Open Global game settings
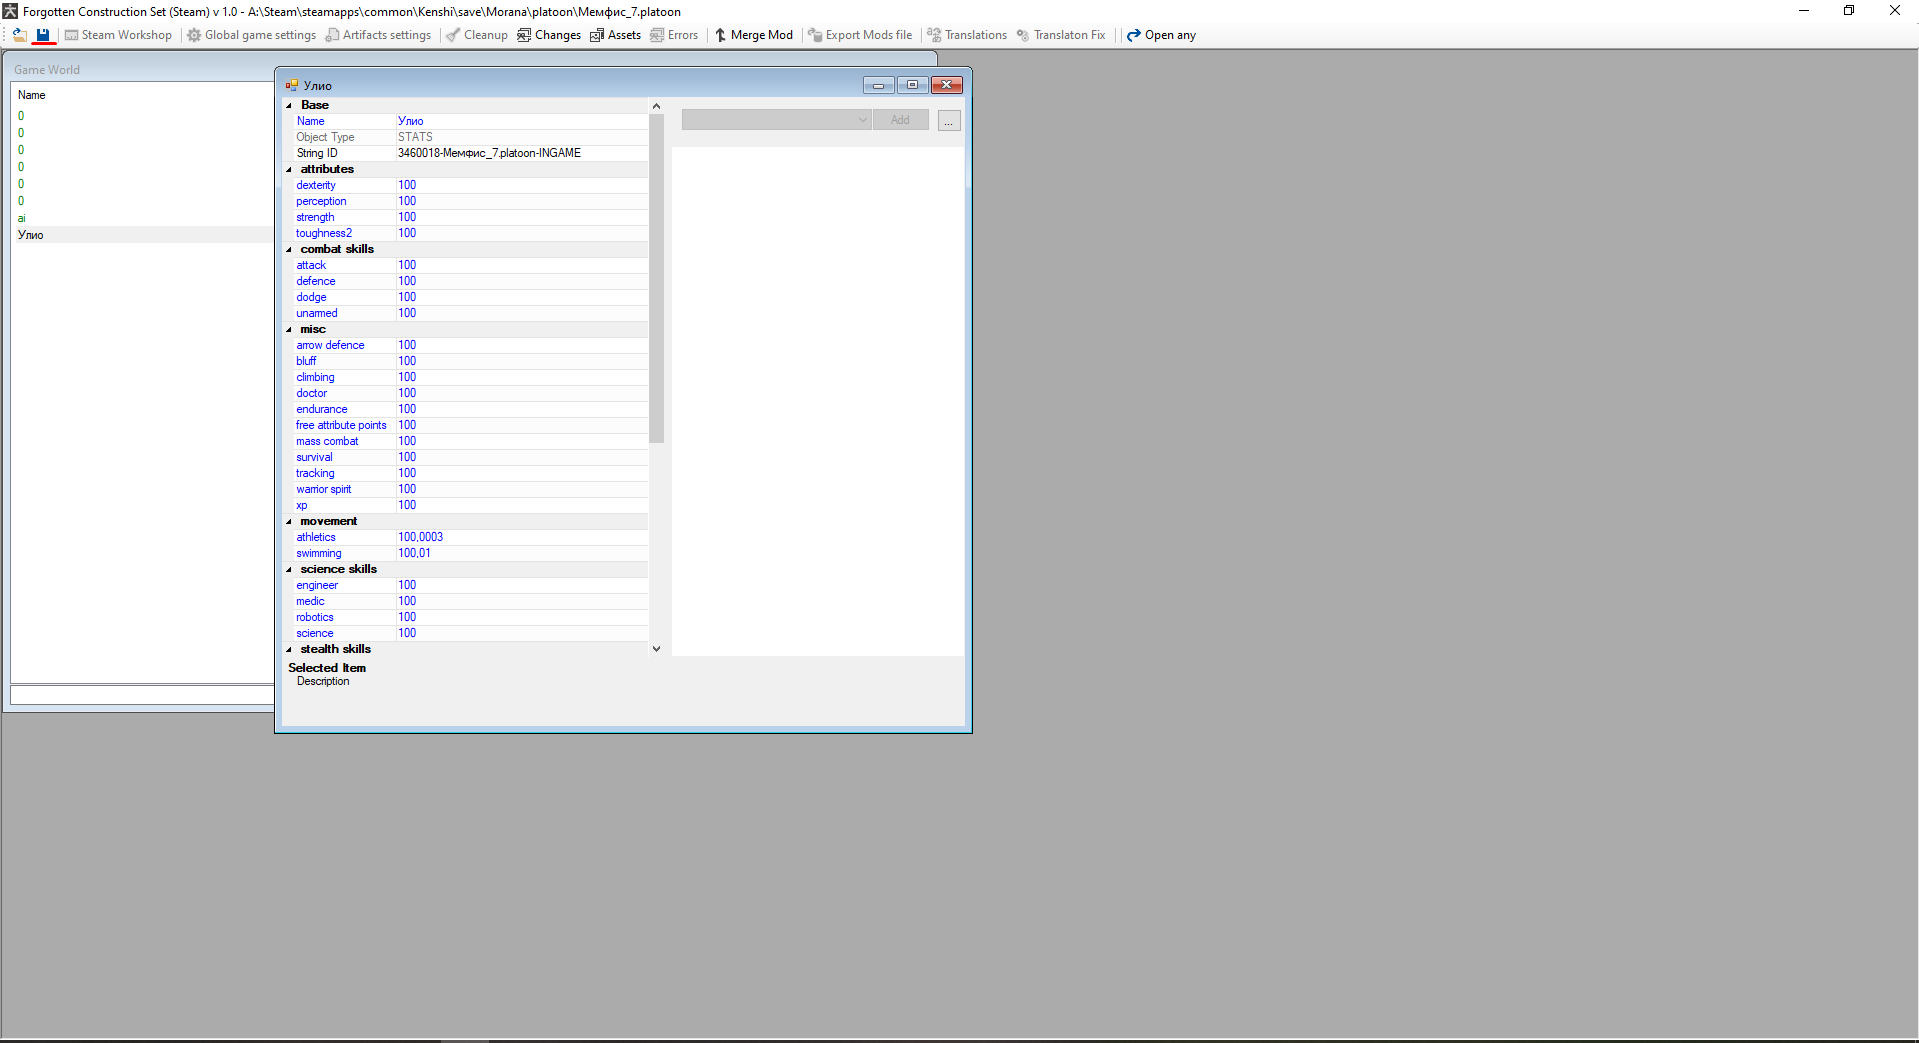 pyautogui.click(x=252, y=35)
